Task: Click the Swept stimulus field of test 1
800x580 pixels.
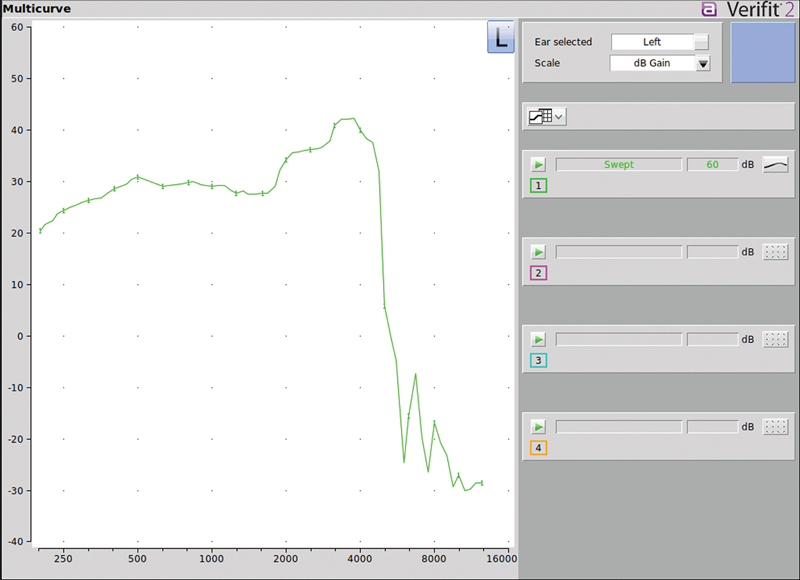Action: [619, 165]
